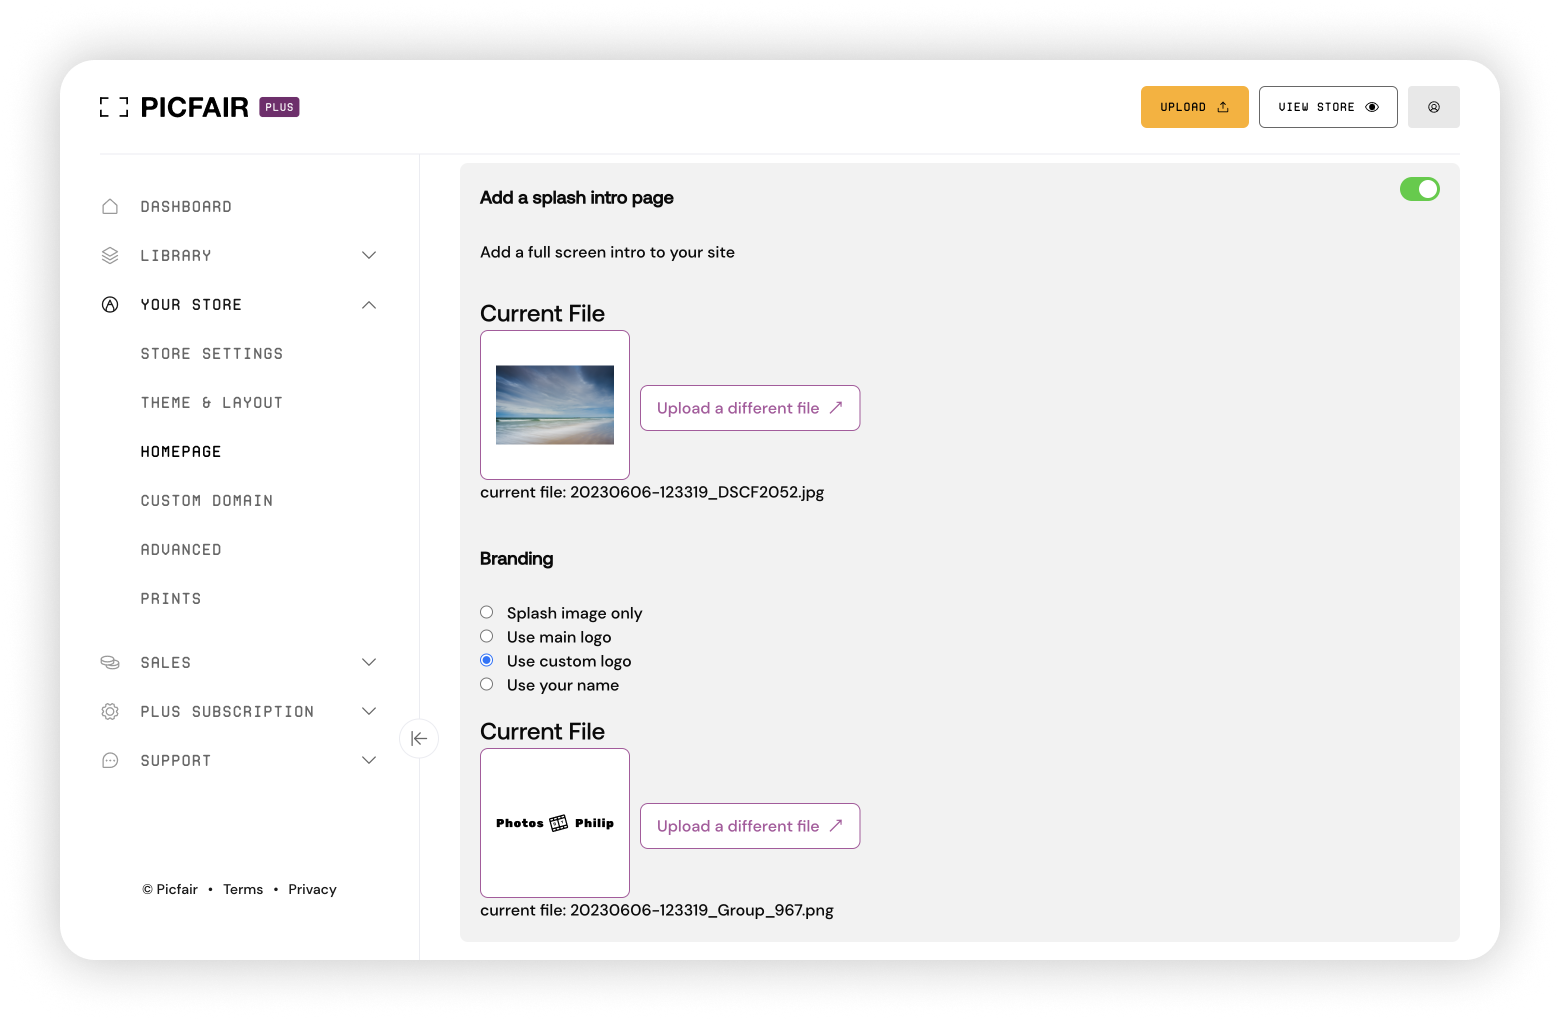Image resolution: width=1560 pixels, height=1020 pixels.
Task: Click the Library stacked layers icon
Action: pyautogui.click(x=110, y=256)
